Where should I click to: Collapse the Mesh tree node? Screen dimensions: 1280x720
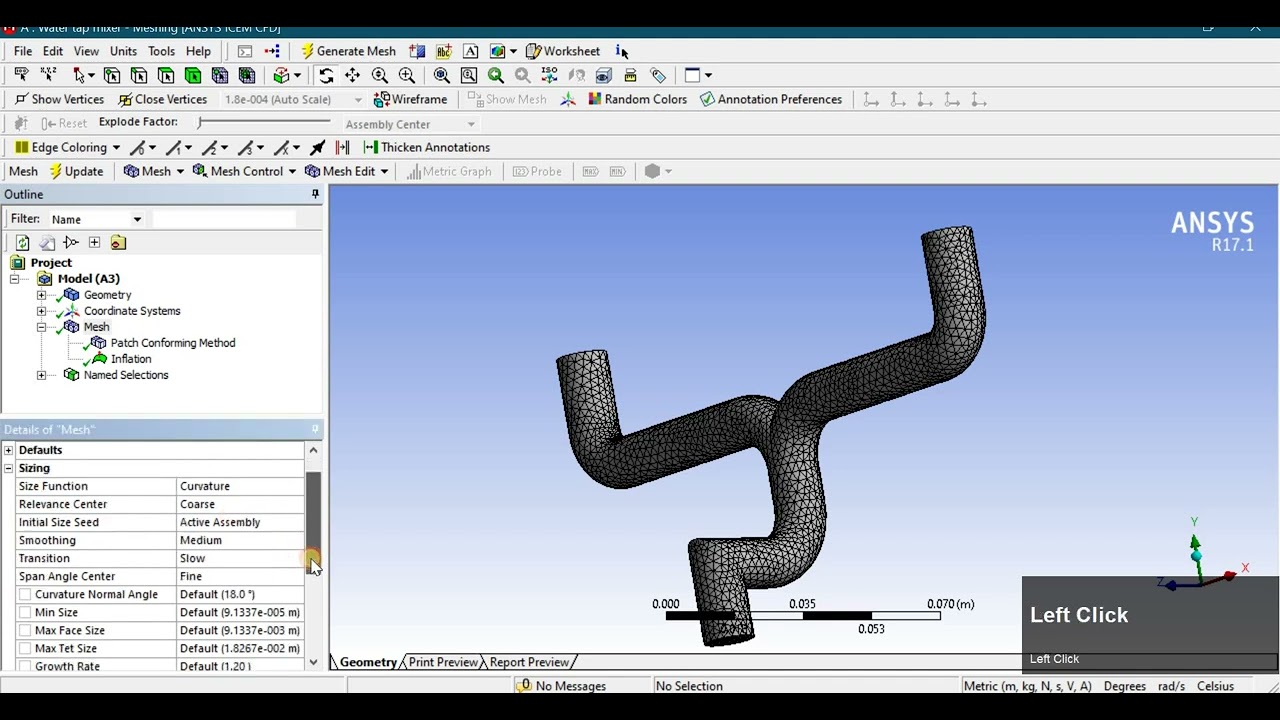point(41,327)
